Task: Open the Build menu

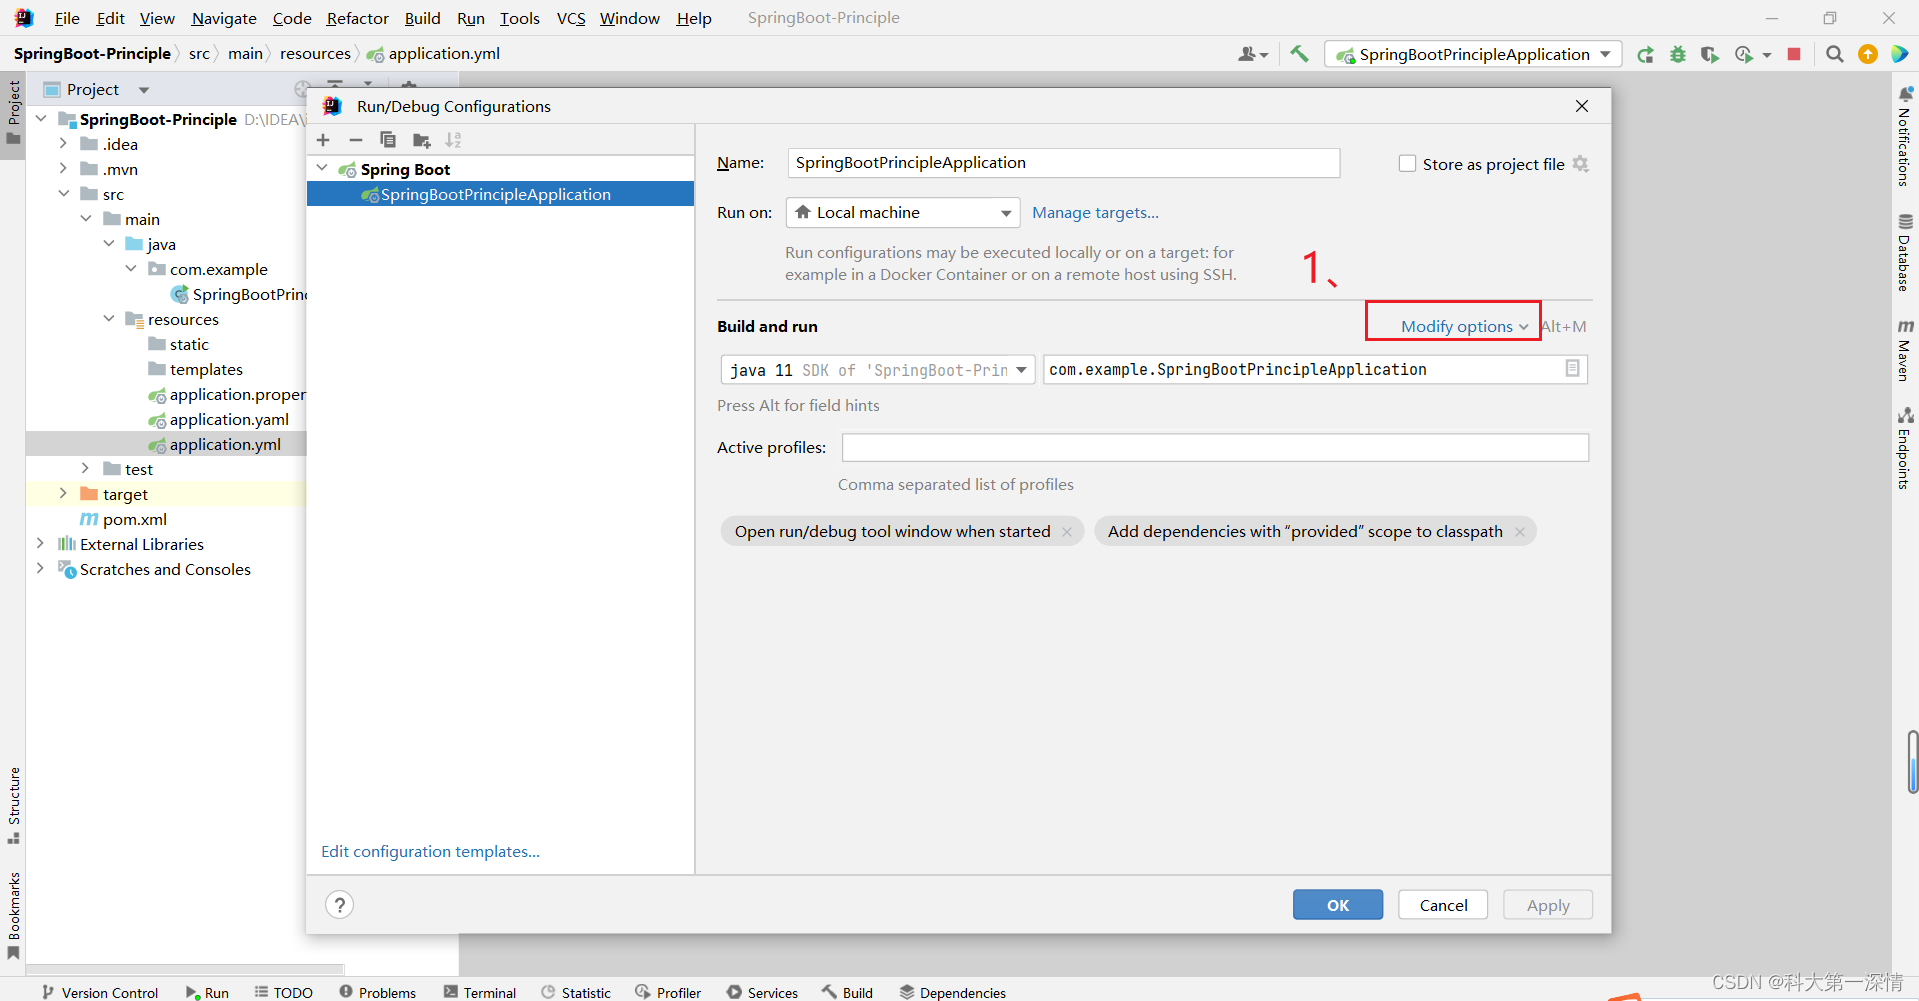Action: pos(422,18)
